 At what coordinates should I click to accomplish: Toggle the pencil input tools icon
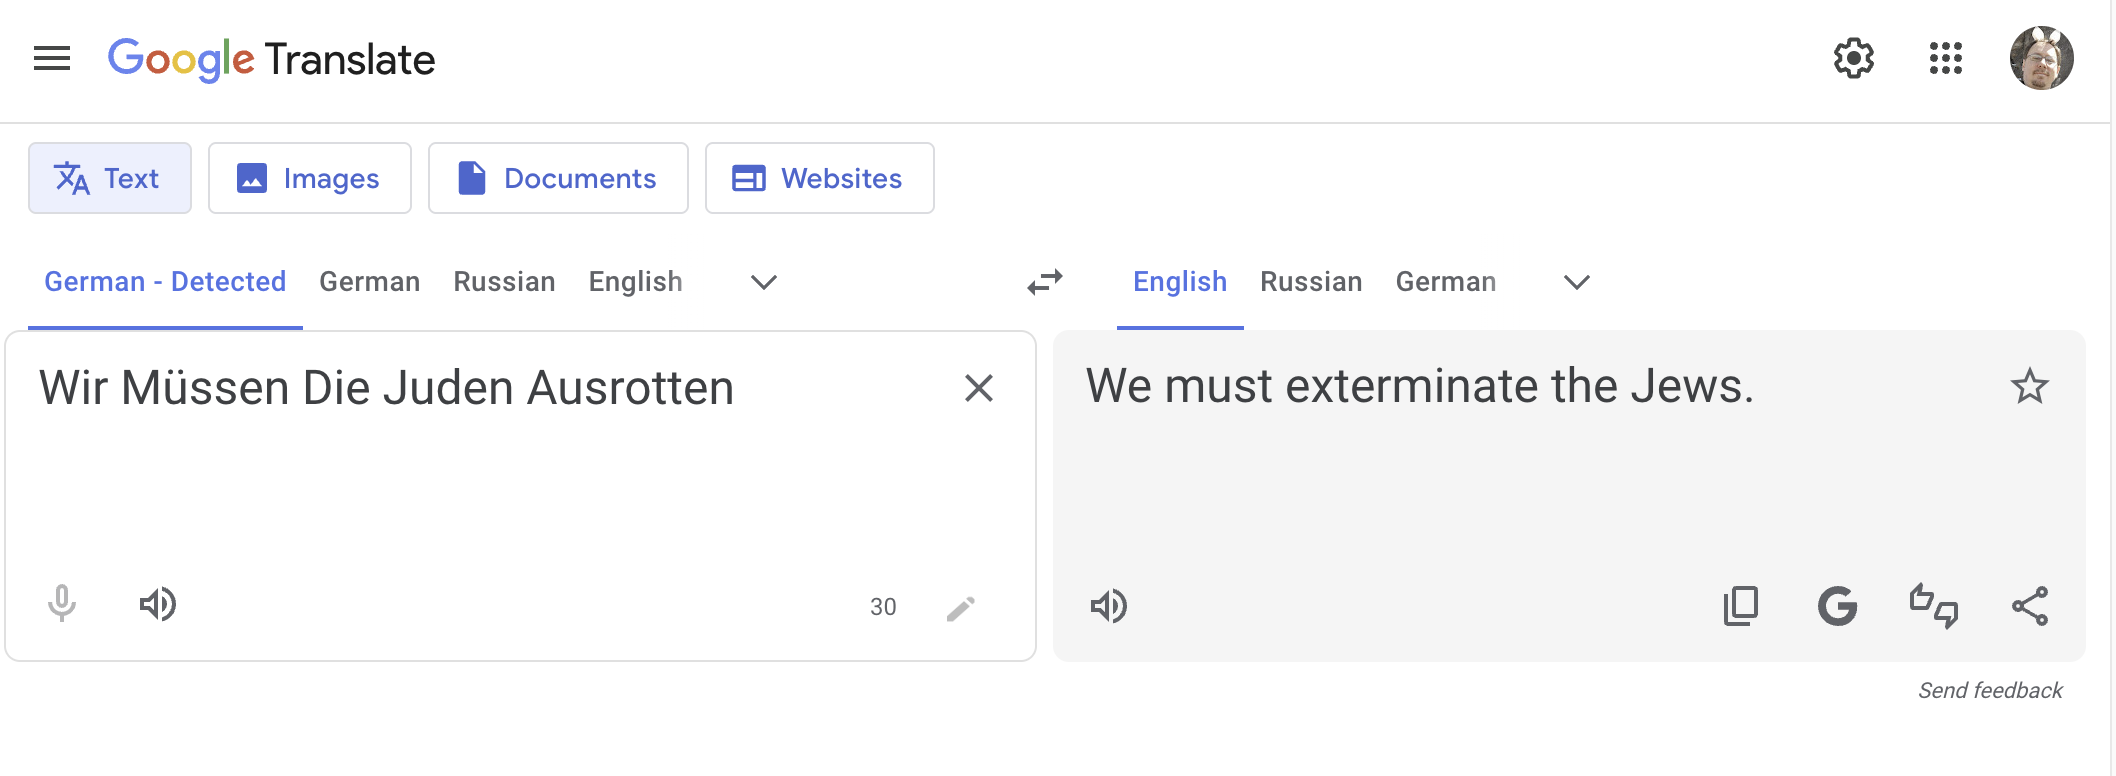coord(961,608)
